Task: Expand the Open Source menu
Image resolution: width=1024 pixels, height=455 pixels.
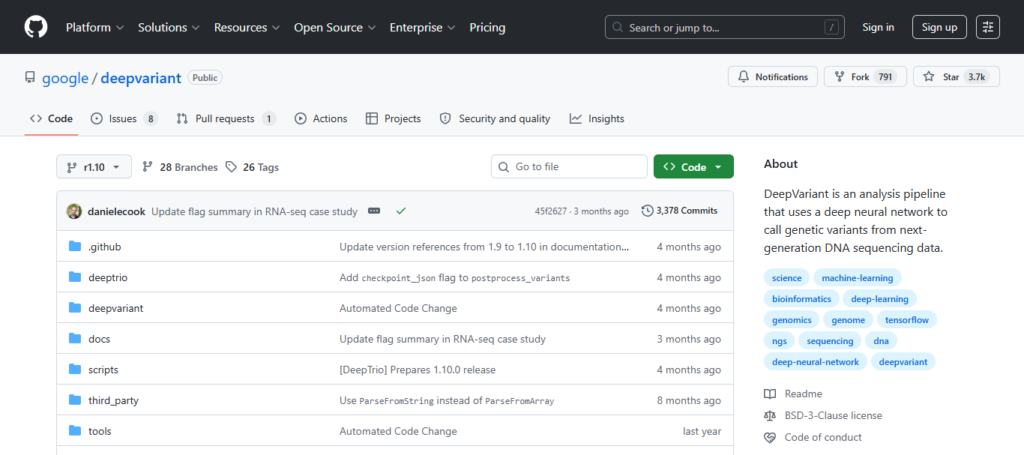Action: (335, 27)
